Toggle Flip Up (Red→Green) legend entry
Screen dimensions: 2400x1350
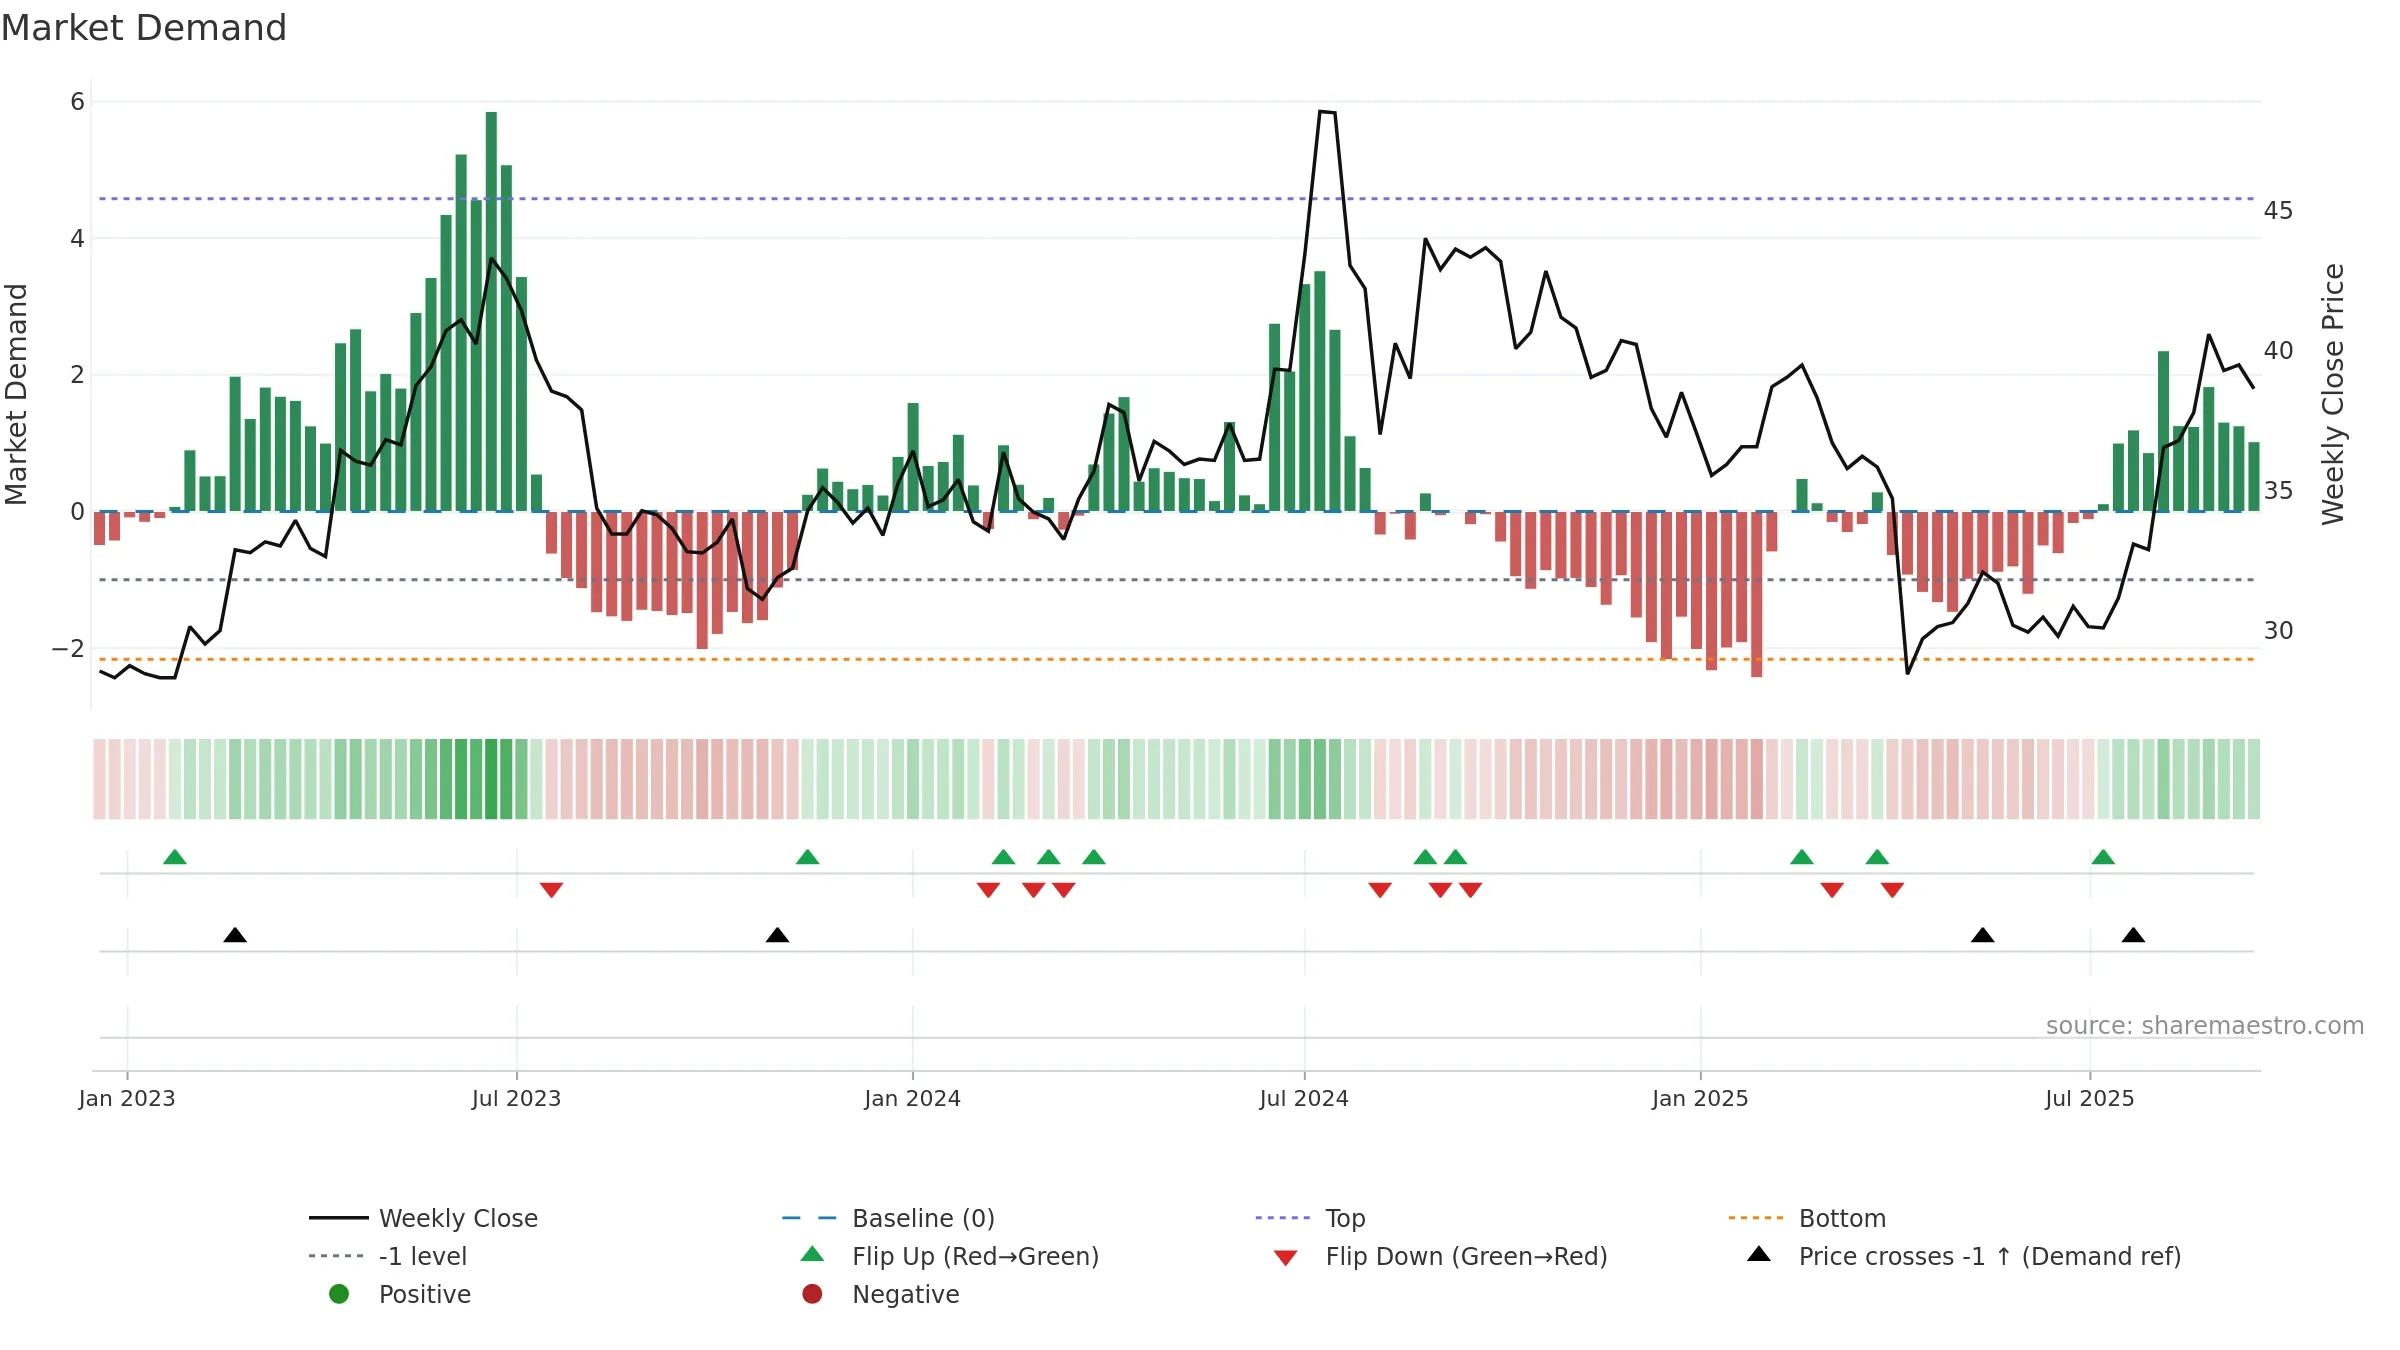click(950, 1256)
